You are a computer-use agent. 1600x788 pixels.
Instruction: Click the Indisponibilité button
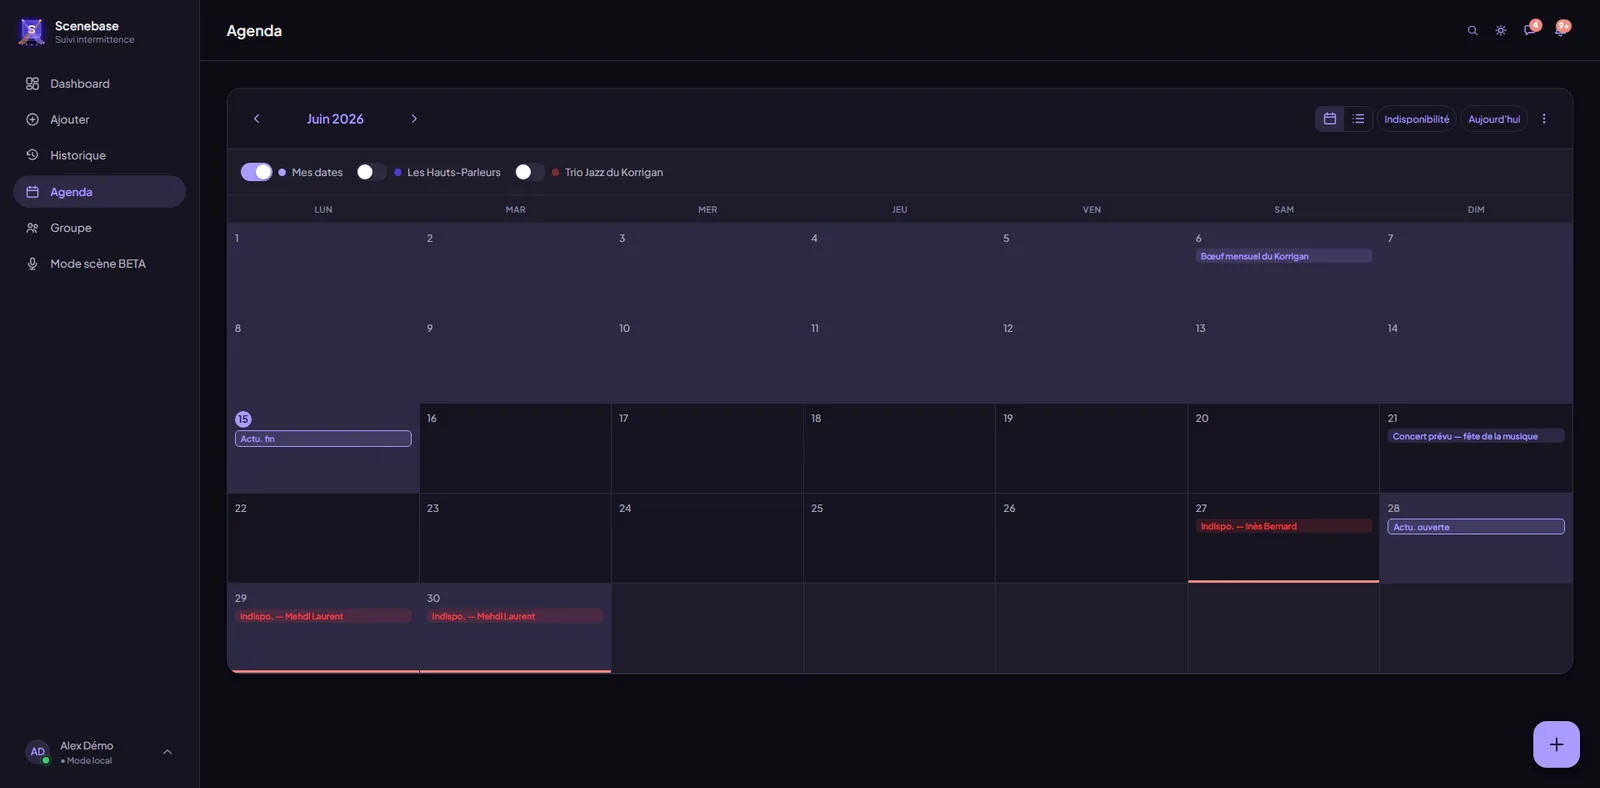pyautogui.click(x=1417, y=119)
